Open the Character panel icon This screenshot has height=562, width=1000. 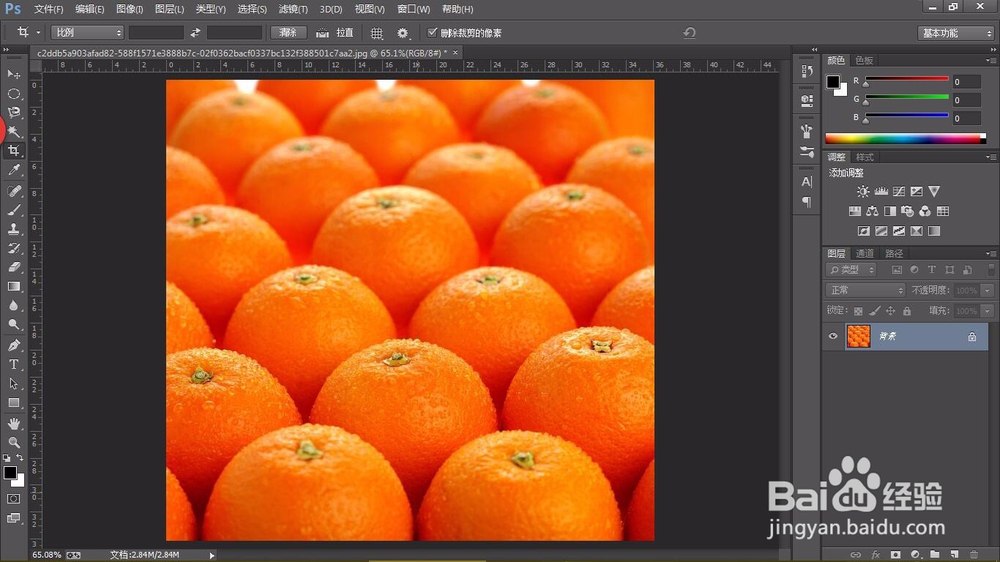807,182
